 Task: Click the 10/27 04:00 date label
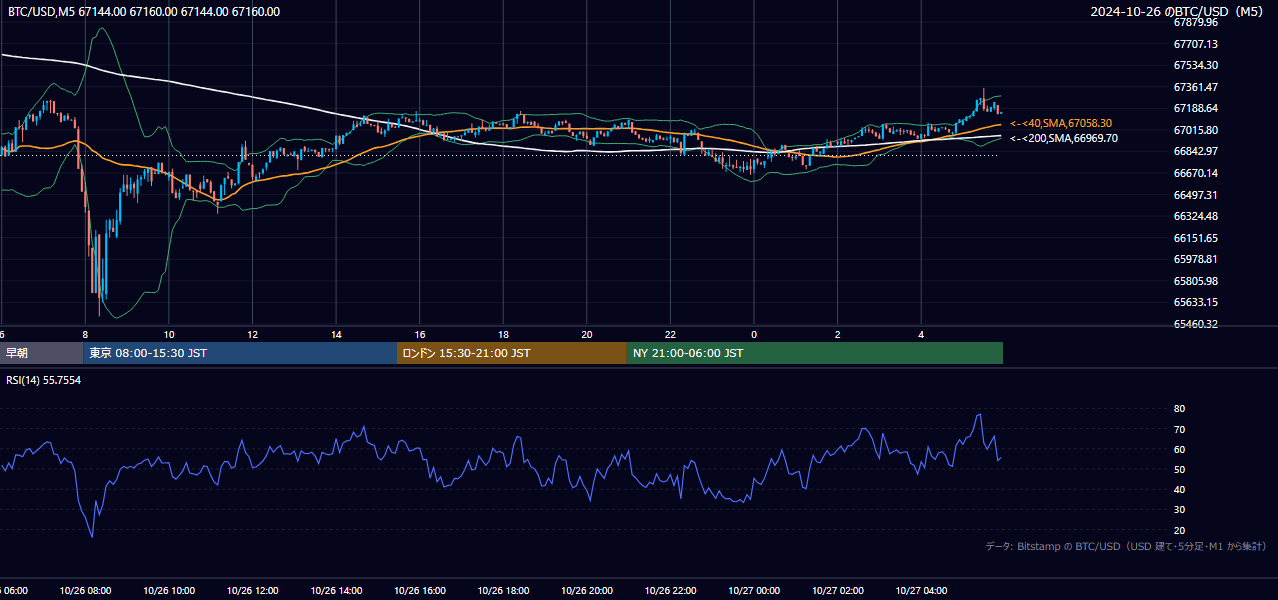click(921, 591)
